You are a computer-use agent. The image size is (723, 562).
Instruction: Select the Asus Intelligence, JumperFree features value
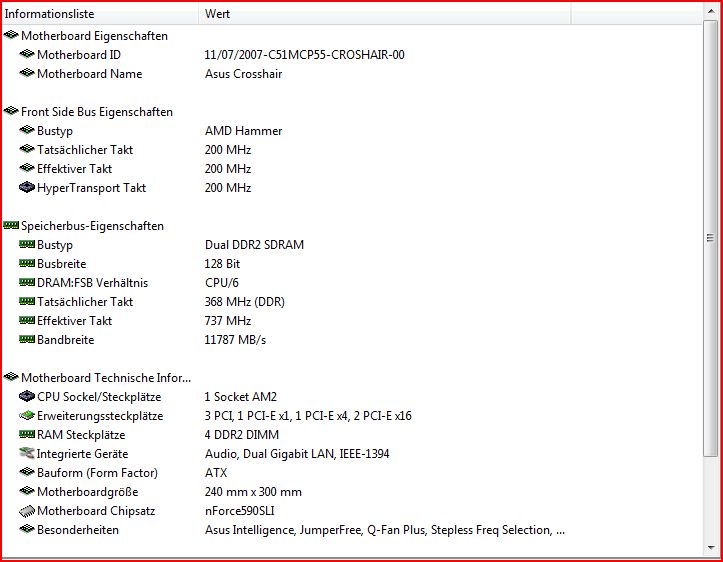[385, 530]
